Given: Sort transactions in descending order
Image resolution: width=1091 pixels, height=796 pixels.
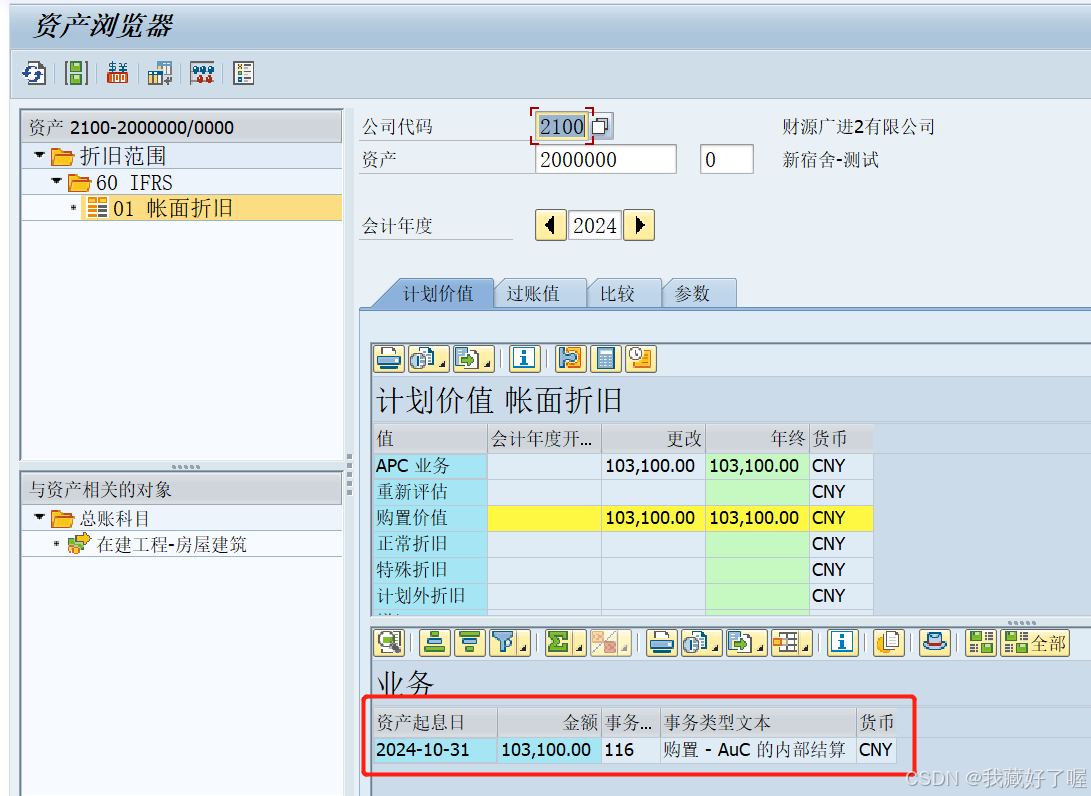Looking at the screenshot, I should point(470,643).
